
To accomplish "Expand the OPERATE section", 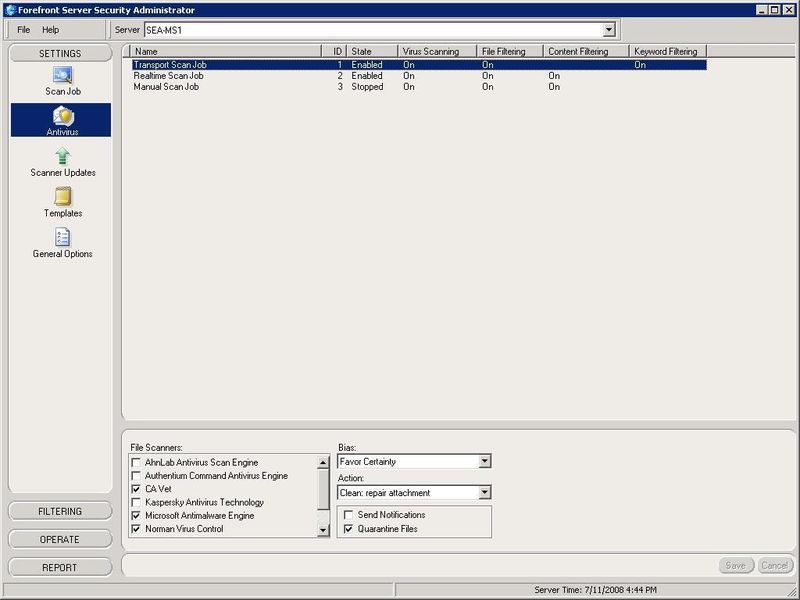I will pos(60,539).
